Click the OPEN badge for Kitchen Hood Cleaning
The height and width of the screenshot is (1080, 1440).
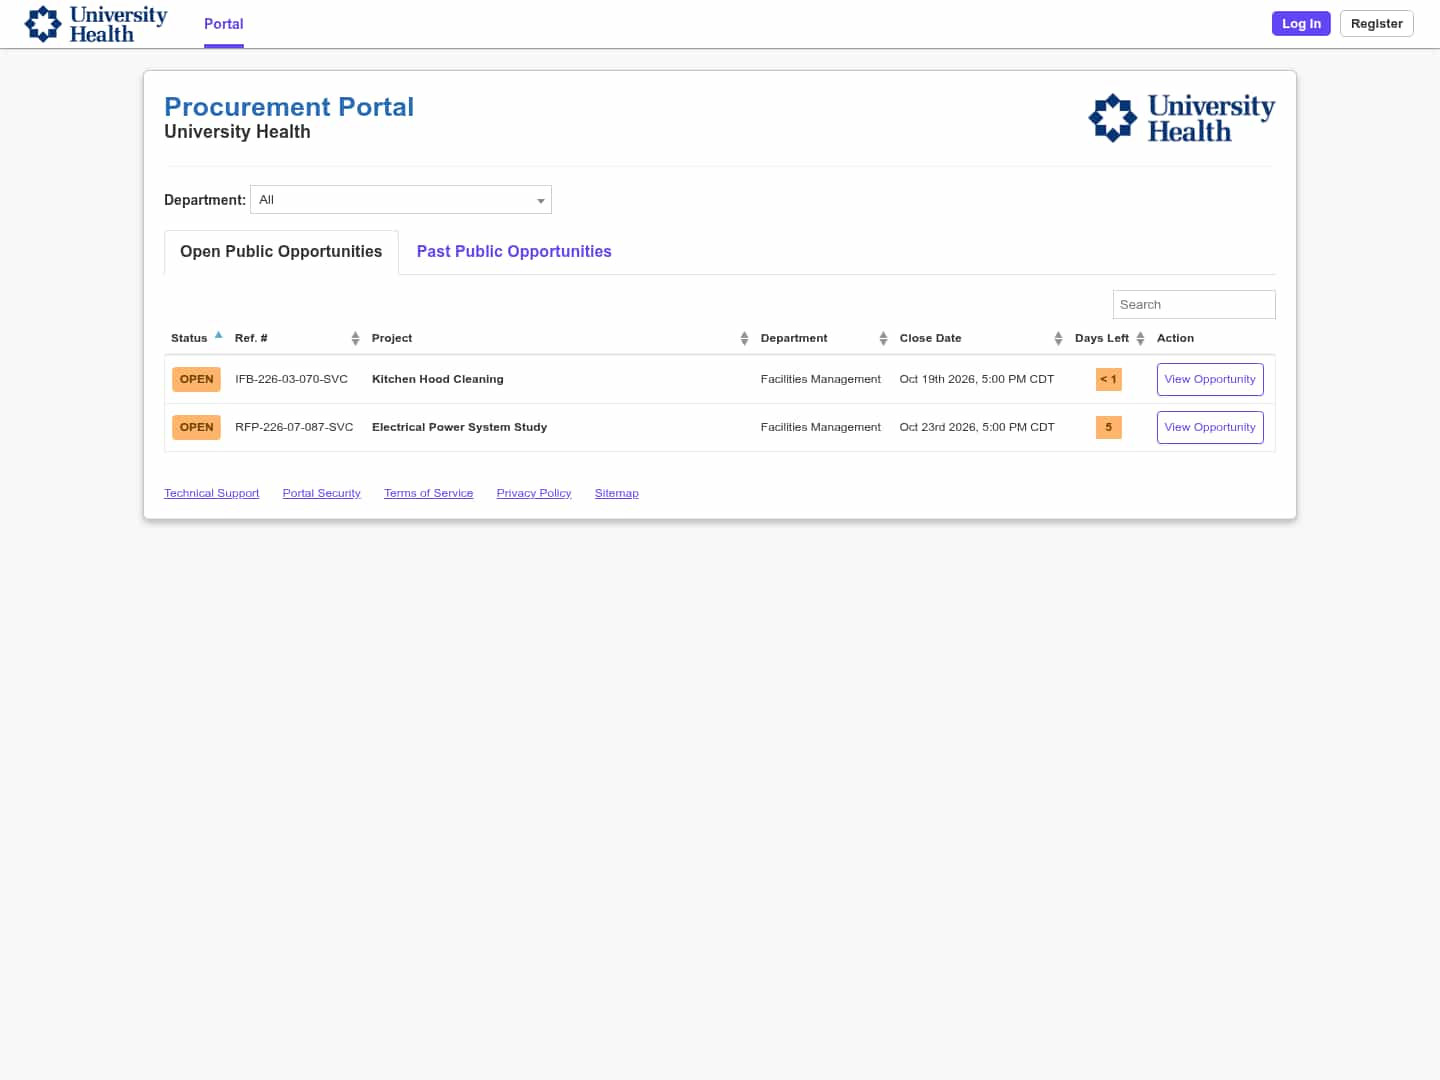196,380
